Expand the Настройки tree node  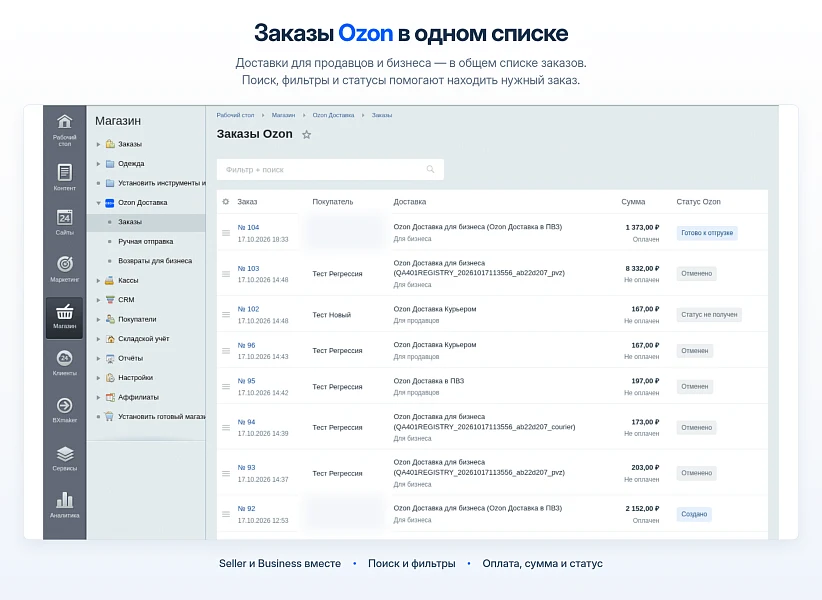click(98, 378)
